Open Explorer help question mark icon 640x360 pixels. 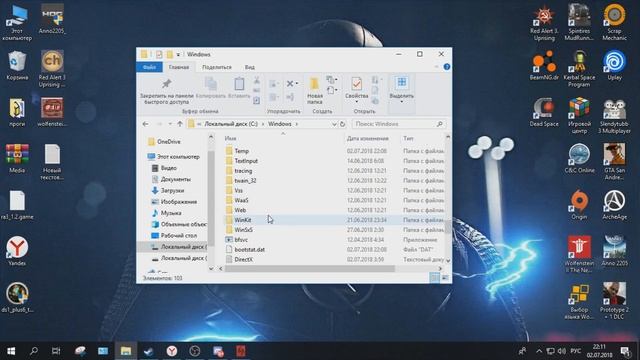(x=447, y=67)
